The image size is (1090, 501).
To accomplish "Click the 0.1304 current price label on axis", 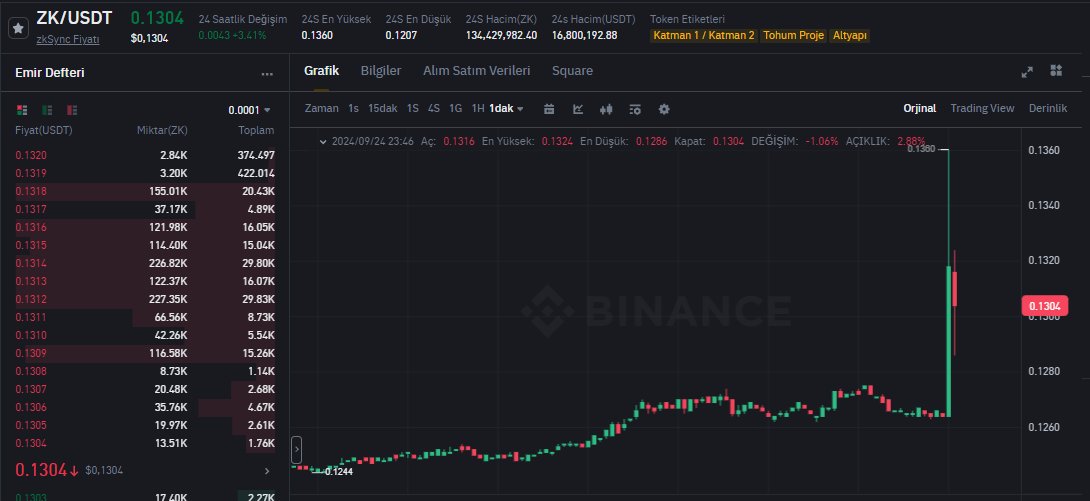I will 1043,306.
